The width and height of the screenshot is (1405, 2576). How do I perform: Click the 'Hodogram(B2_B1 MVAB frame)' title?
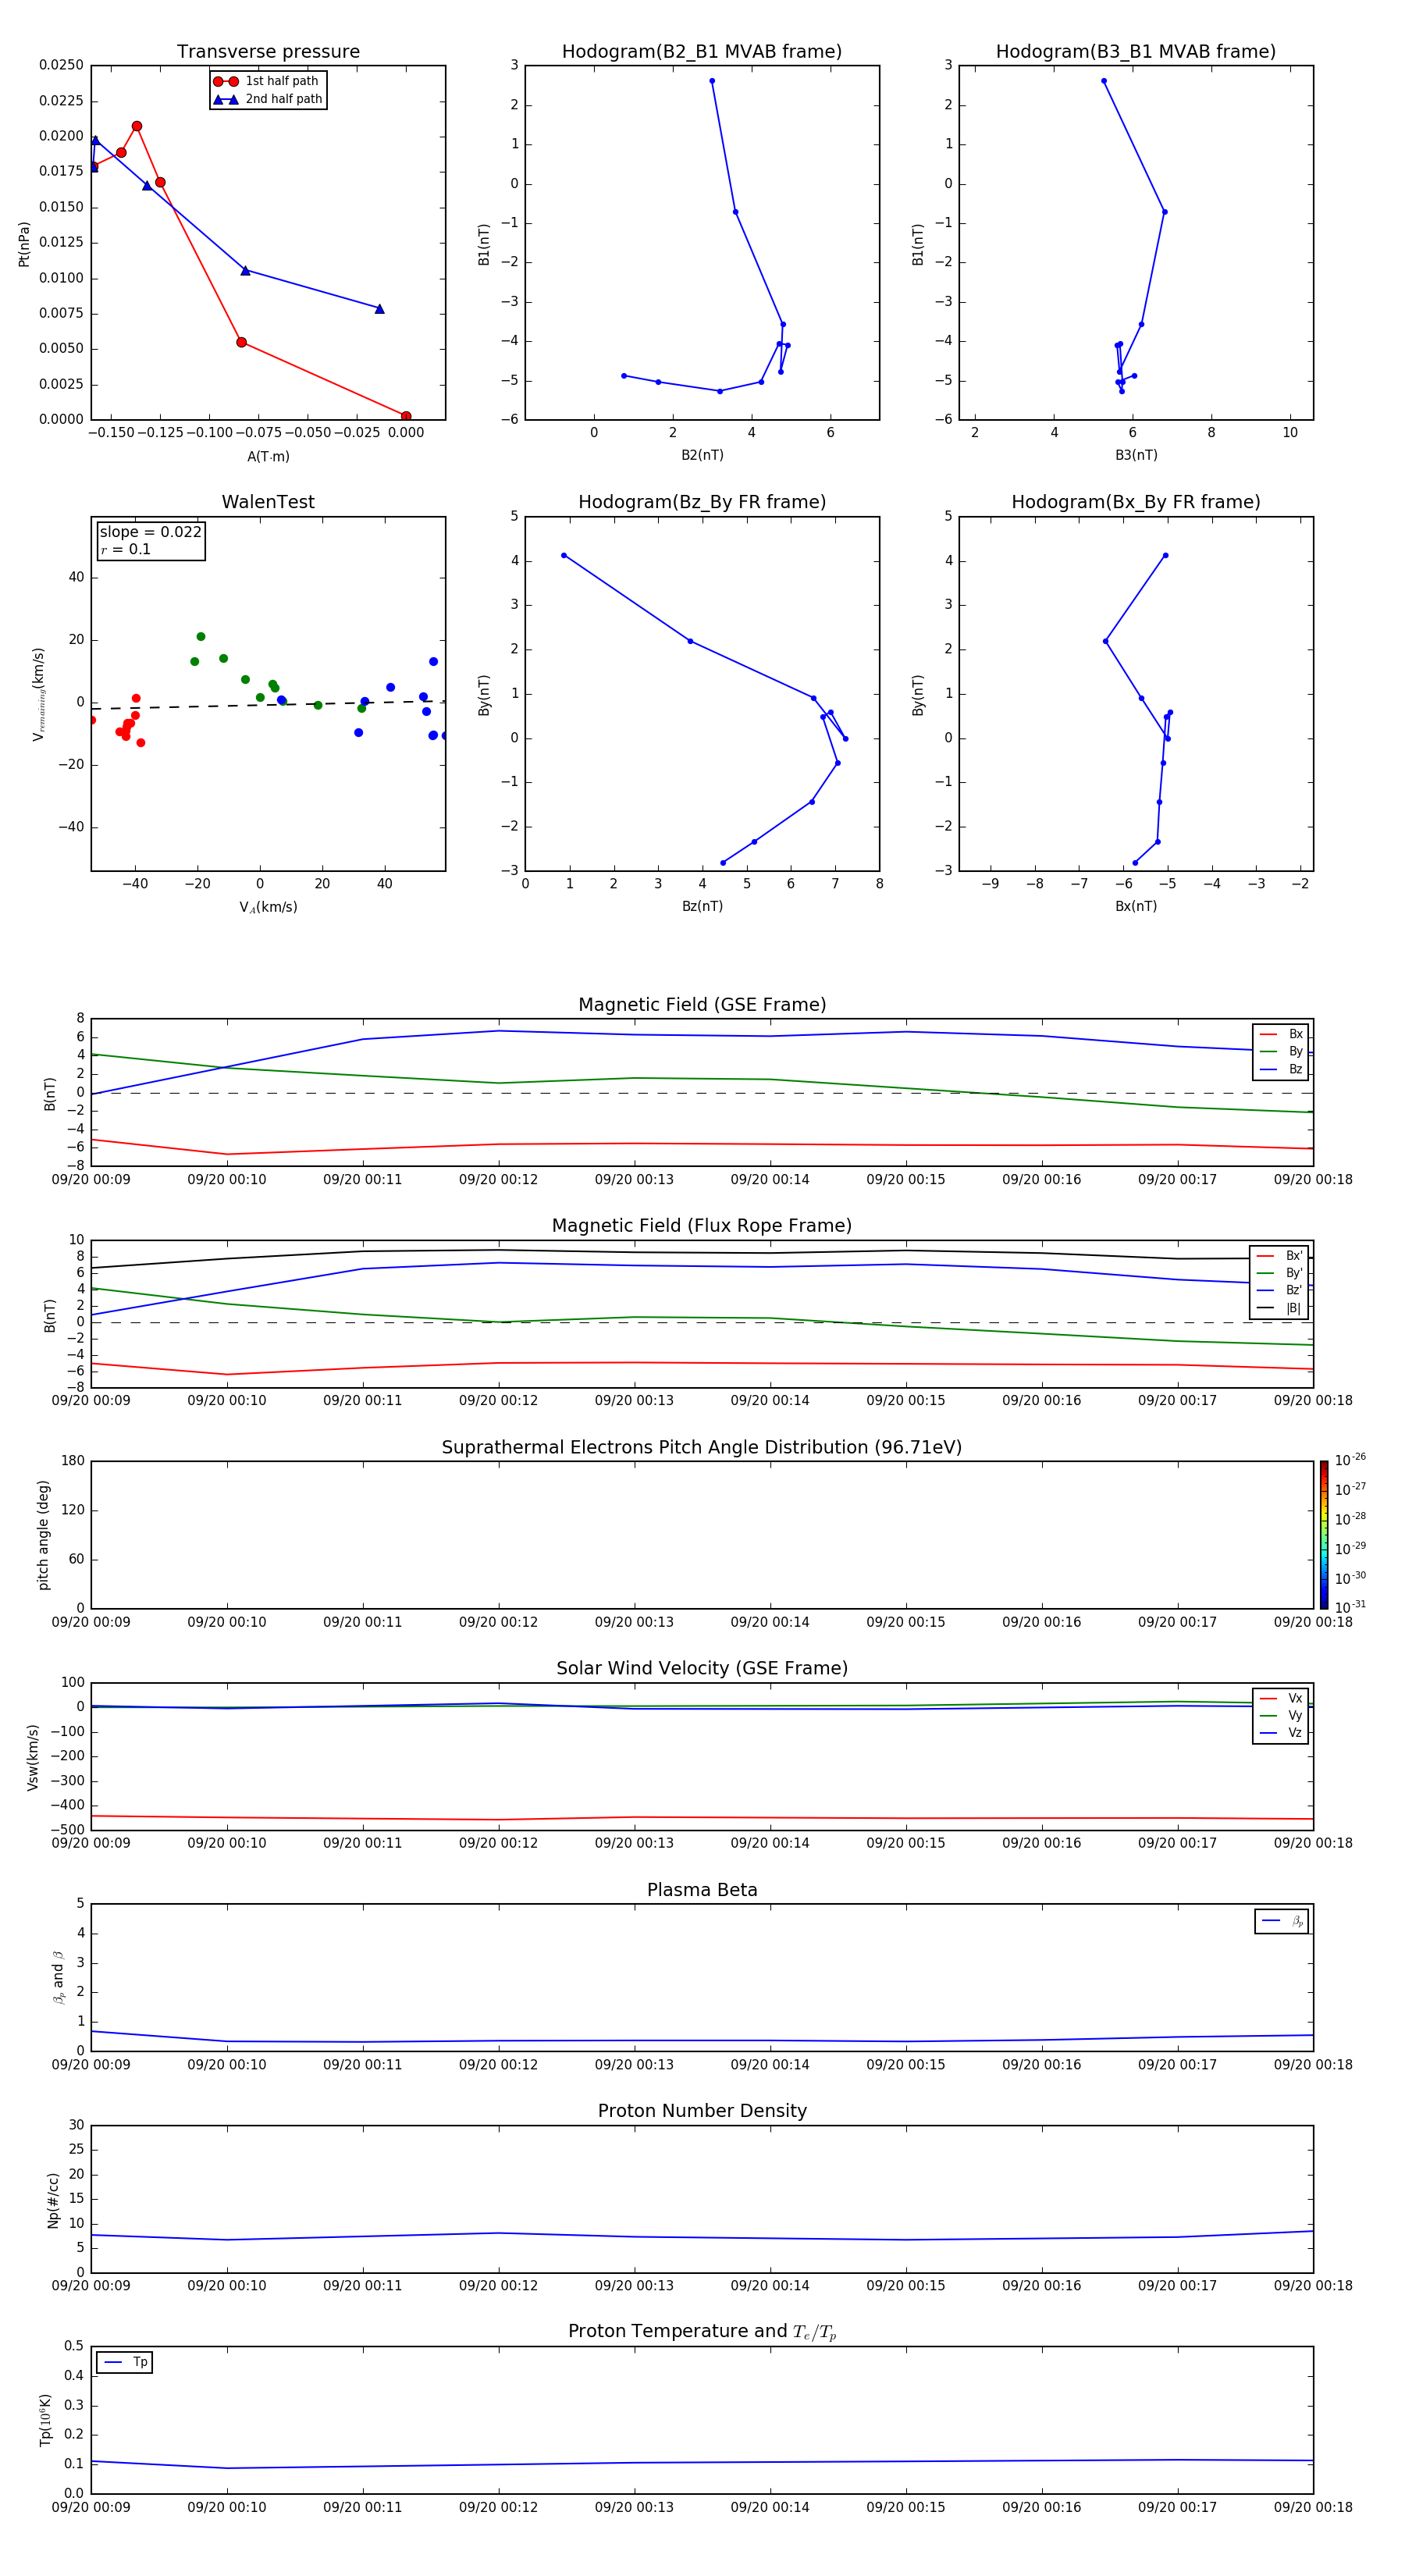point(702,52)
